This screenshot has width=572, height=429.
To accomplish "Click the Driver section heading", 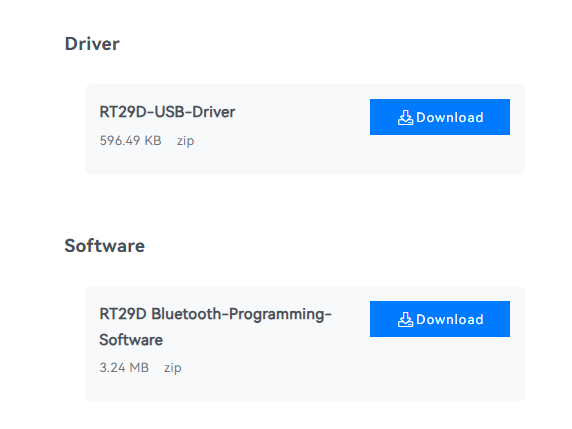I will 92,44.
